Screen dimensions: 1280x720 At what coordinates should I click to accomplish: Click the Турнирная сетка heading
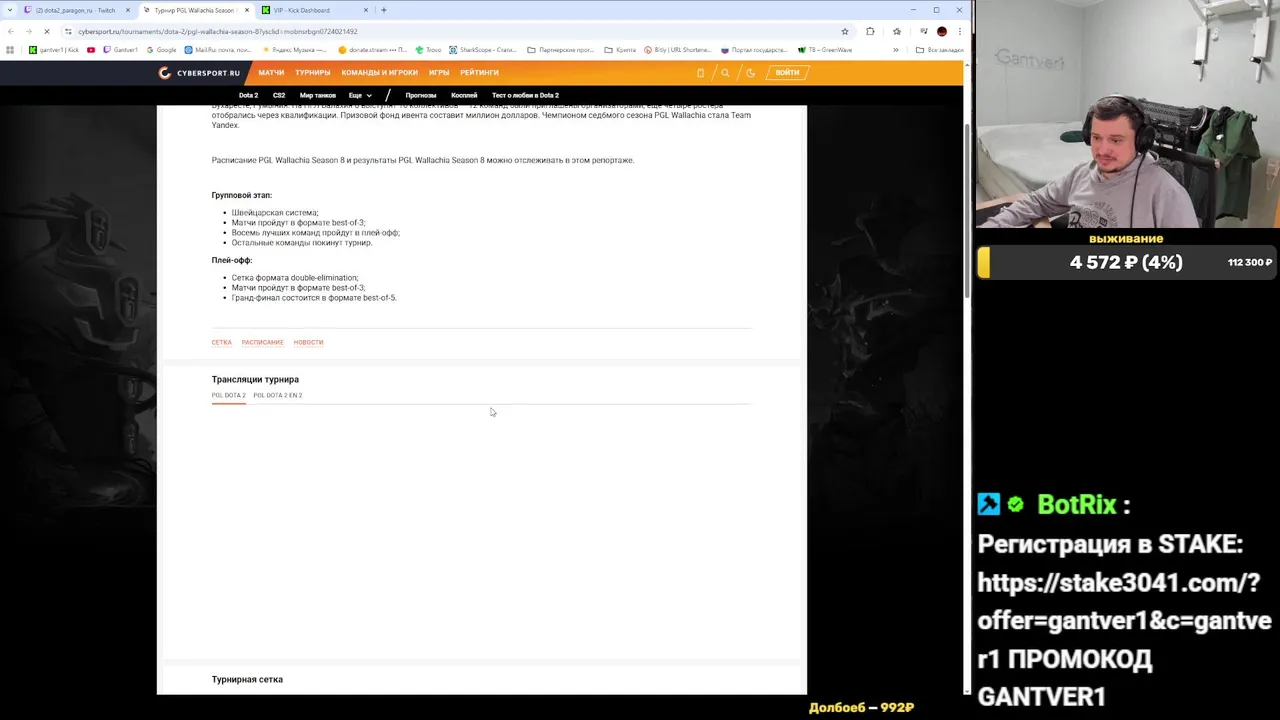247,679
